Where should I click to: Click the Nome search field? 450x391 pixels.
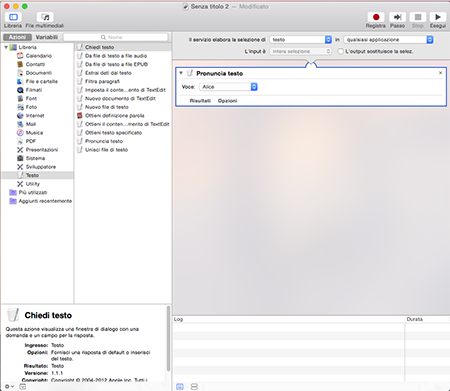115,37
